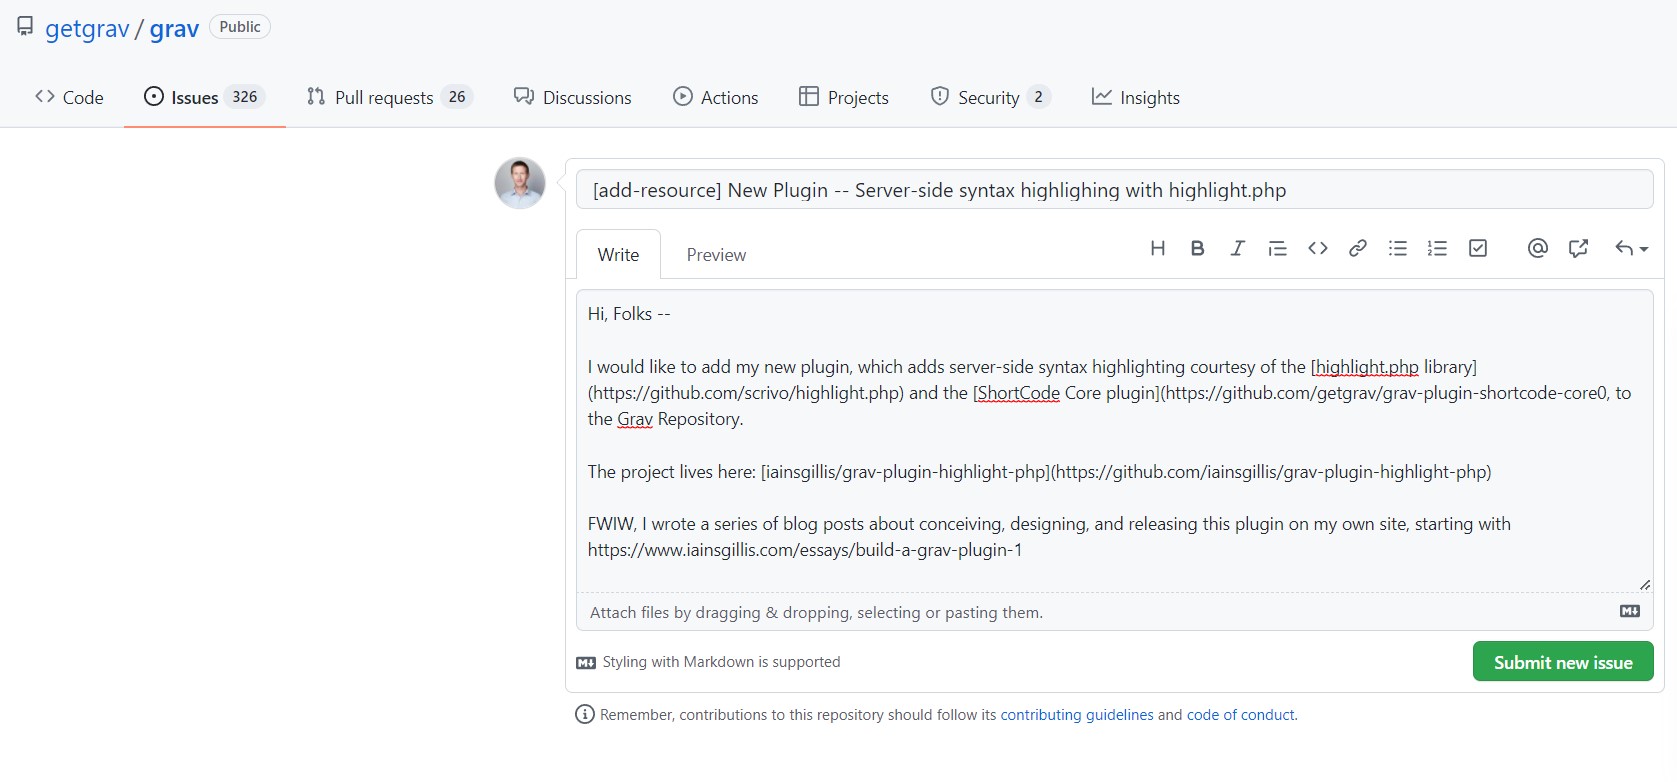Reference an issue or pull request icon
Screen dimensions: 1677x782
(x=1579, y=248)
